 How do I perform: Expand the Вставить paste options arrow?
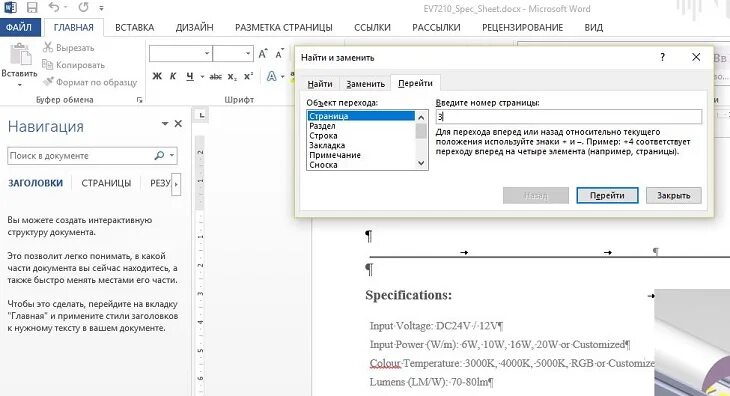tap(20, 85)
